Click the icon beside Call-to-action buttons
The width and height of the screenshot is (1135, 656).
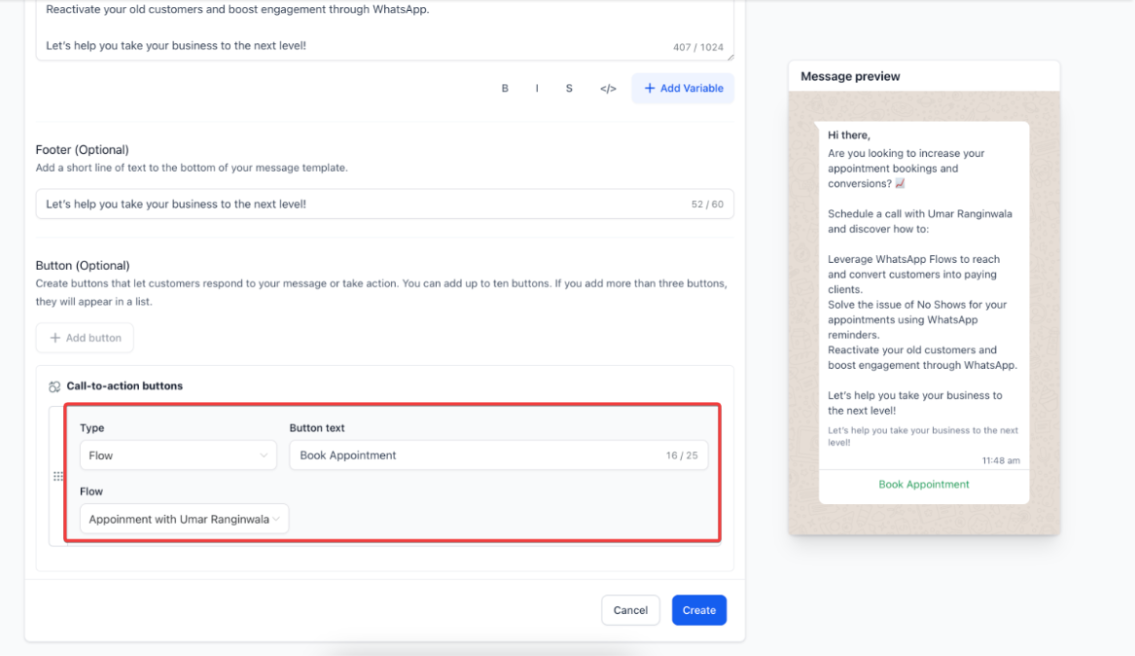pyautogui.click(x=54, y=386)
